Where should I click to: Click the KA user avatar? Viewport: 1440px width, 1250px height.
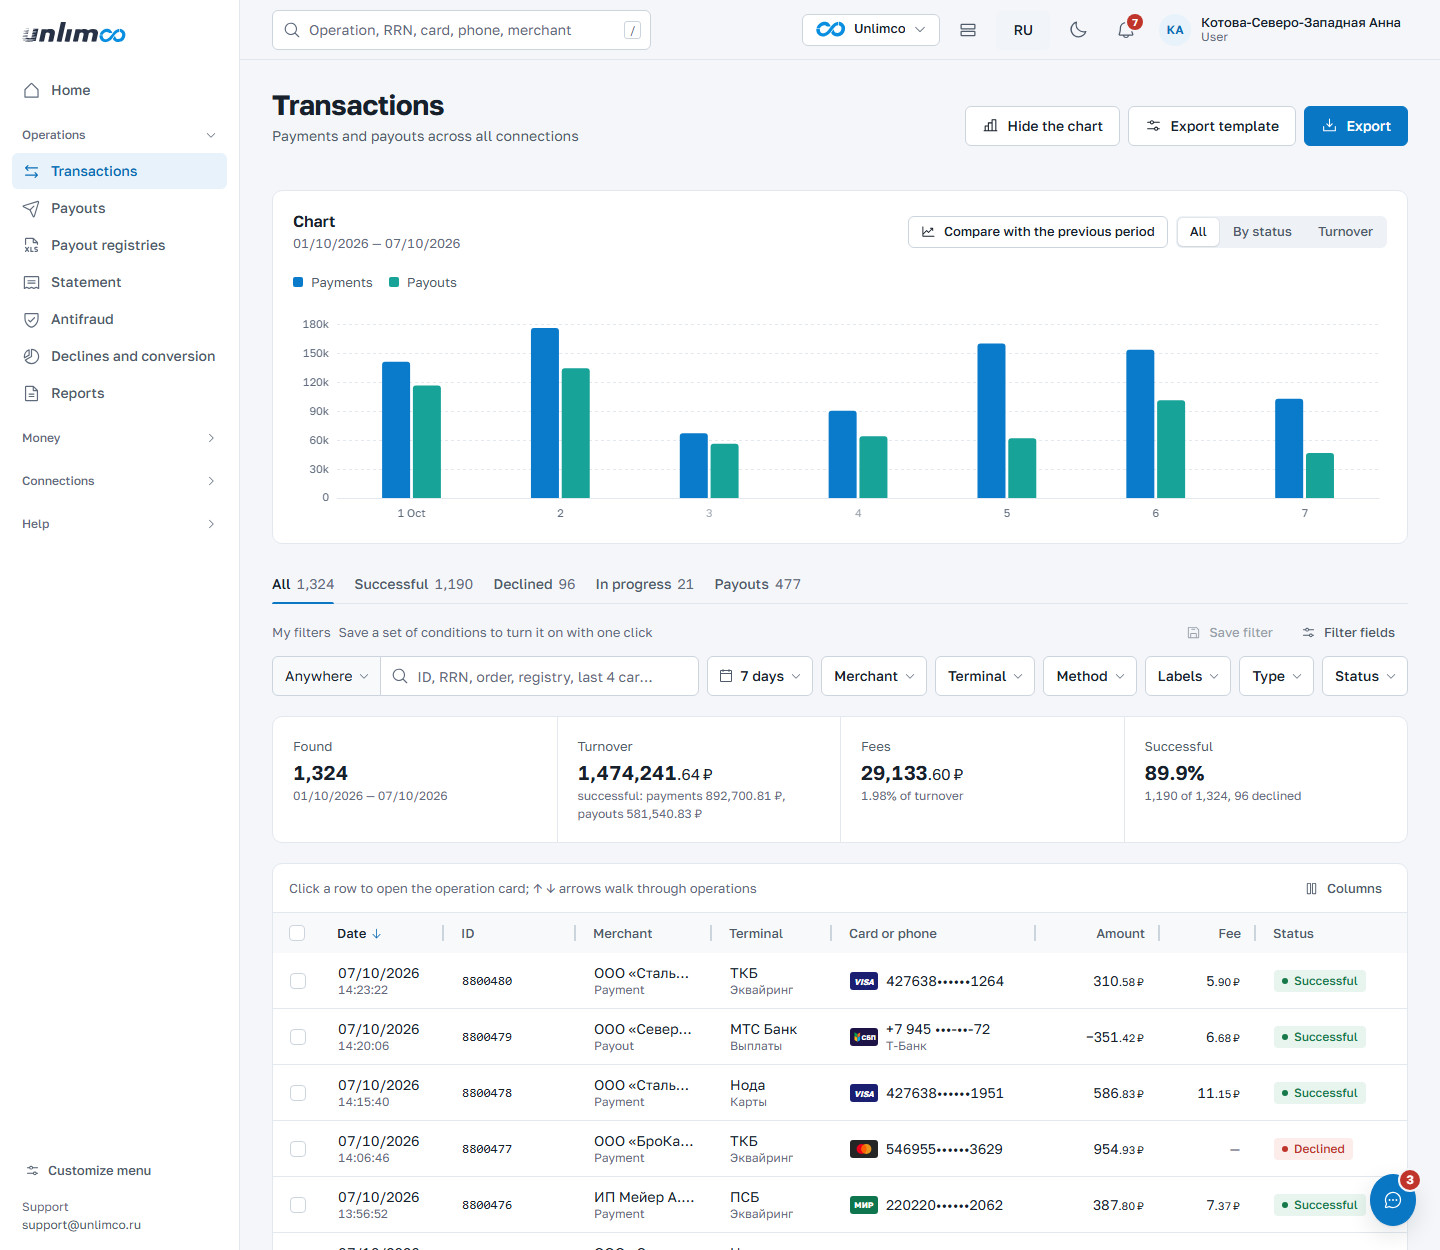tap(1175, 30)
